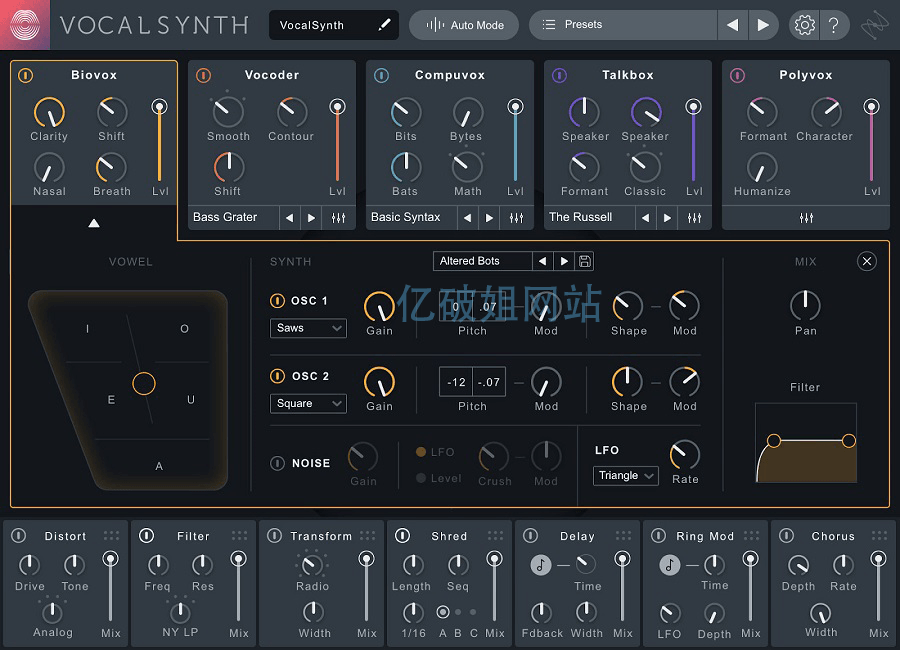Click the pencil icon to rename VocalSynth
Screen dimensions: 900x650
pos(384,25)
